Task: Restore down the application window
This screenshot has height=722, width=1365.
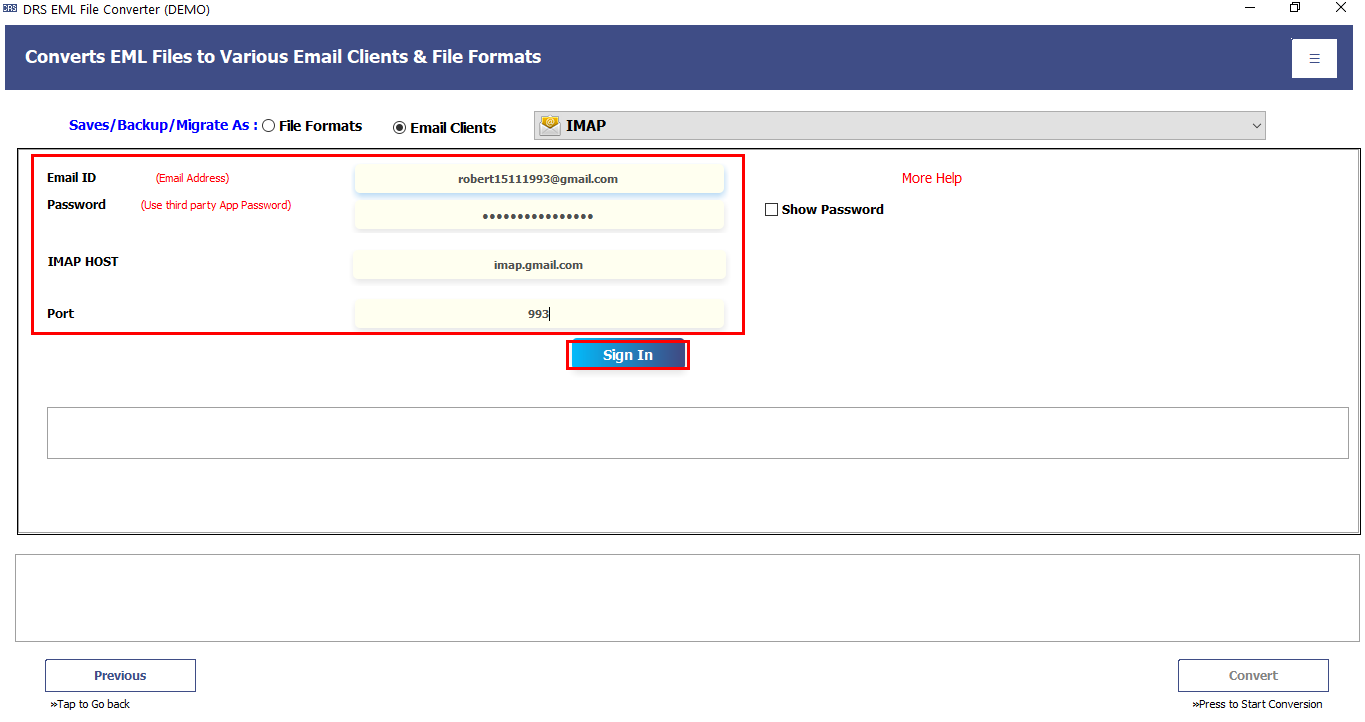Action: [x=1295, y=8]
